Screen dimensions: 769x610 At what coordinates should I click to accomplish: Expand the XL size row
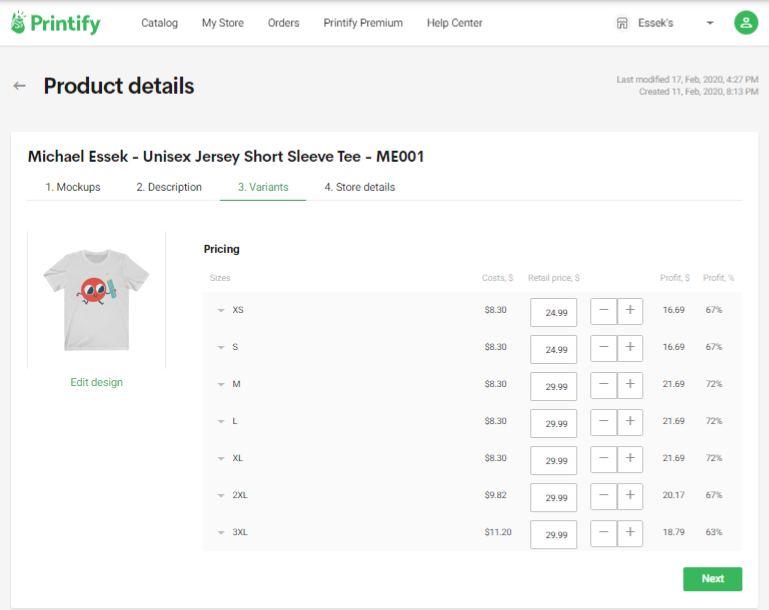(221, 458)
